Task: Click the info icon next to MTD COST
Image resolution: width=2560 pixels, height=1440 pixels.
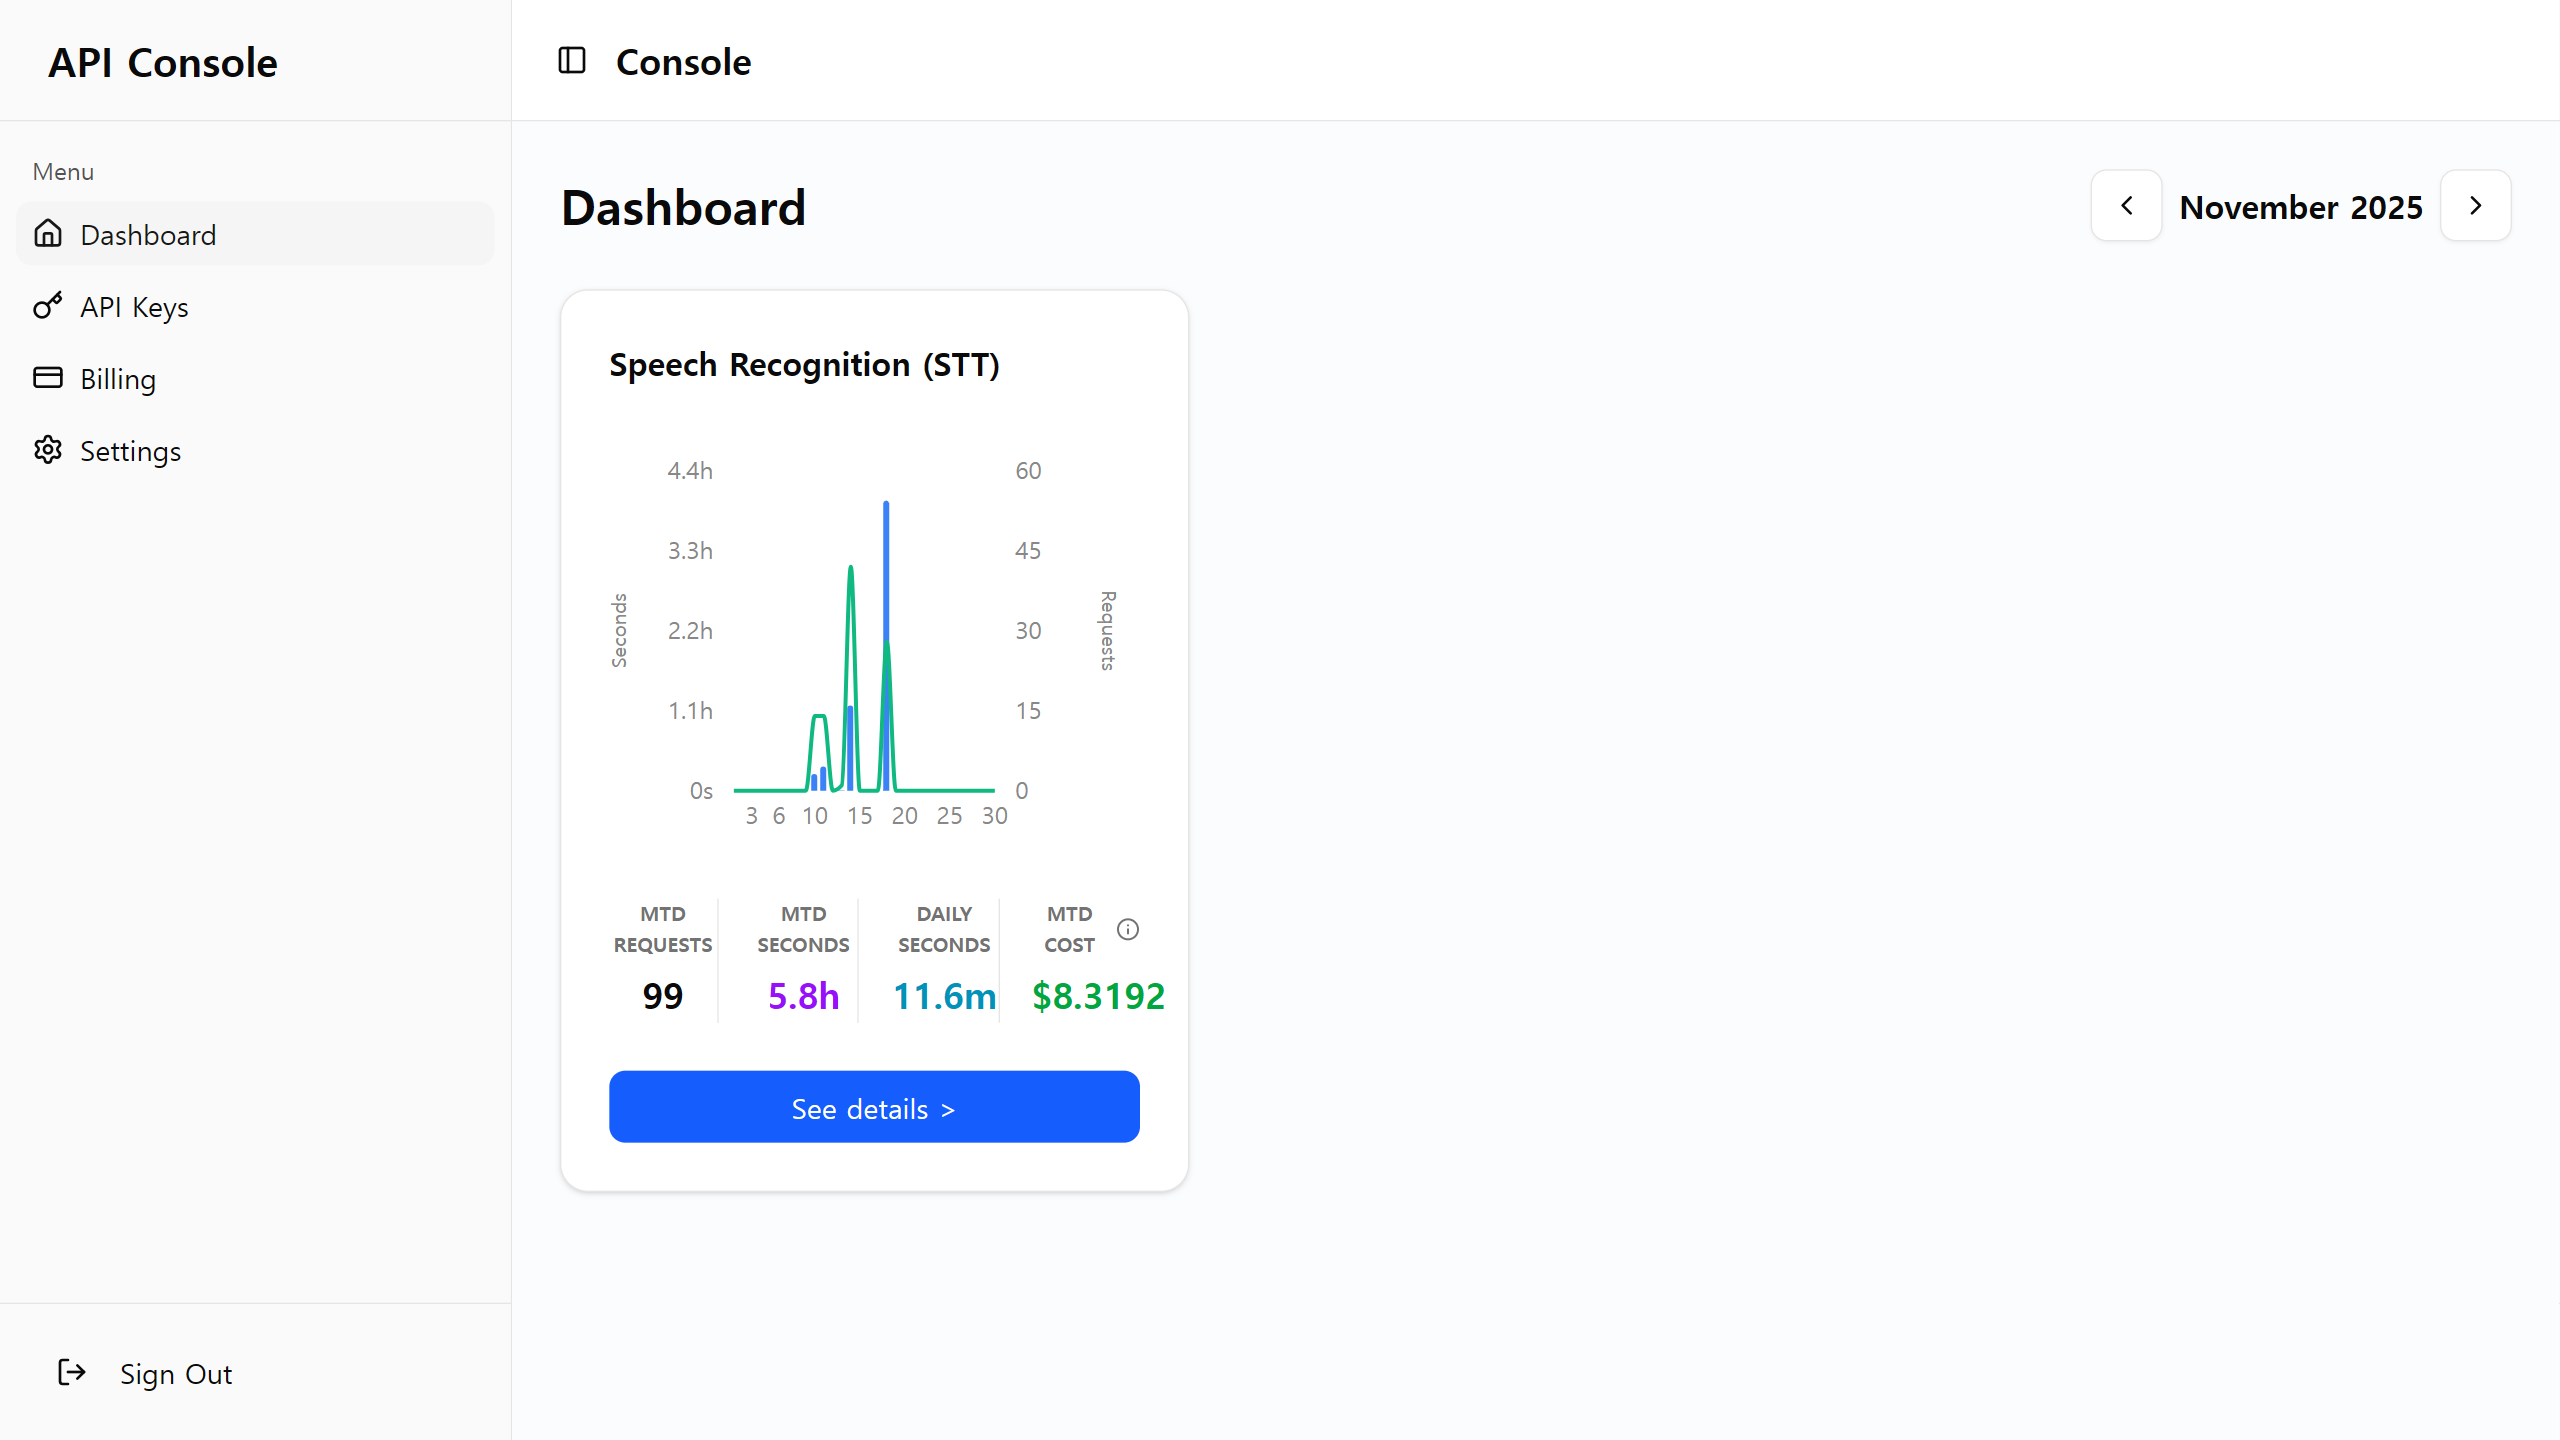Action: pyautogui.click(x=1129, y=929)
